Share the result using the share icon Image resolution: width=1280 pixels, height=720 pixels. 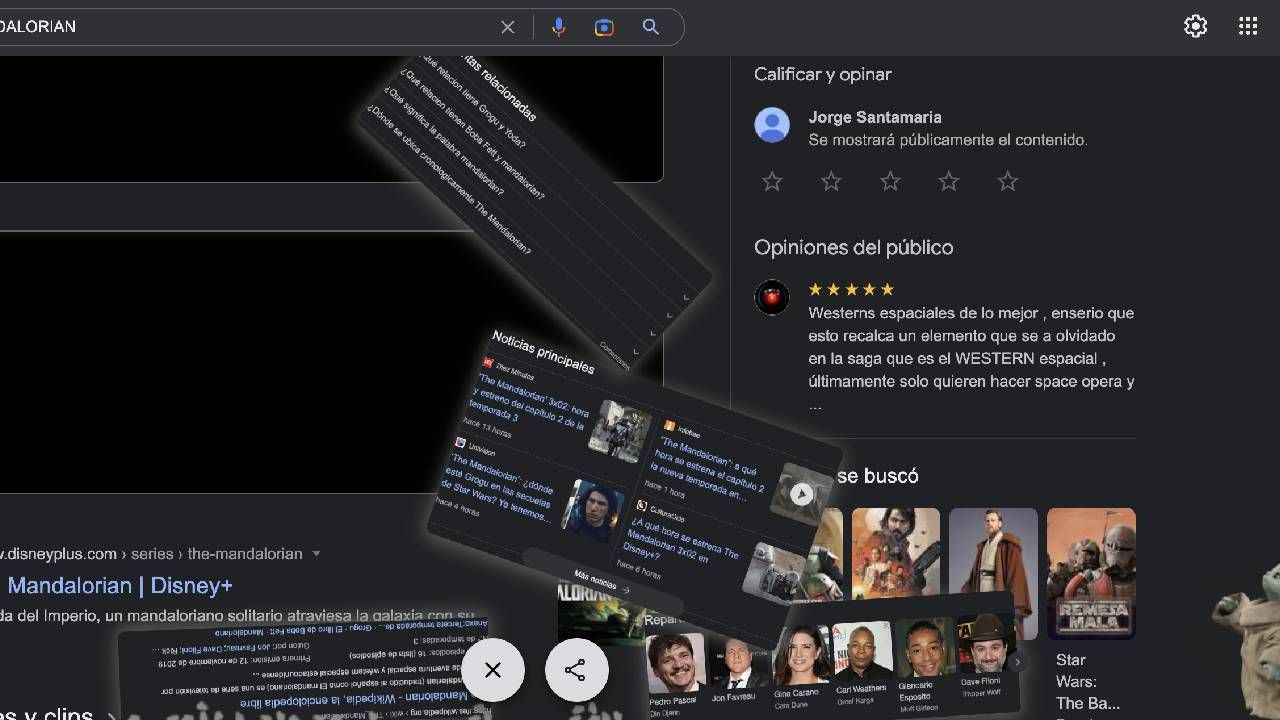577,670
